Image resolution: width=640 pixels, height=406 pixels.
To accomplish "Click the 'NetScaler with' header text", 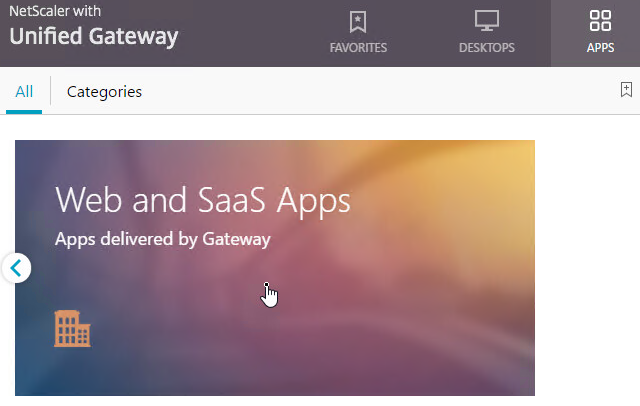I will click(55, 11).
